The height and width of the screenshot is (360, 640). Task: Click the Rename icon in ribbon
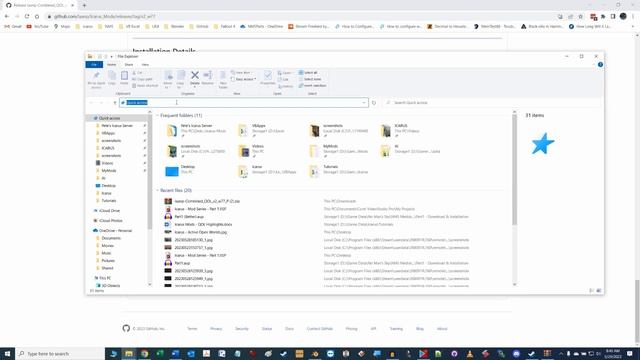tap(207, 78)
